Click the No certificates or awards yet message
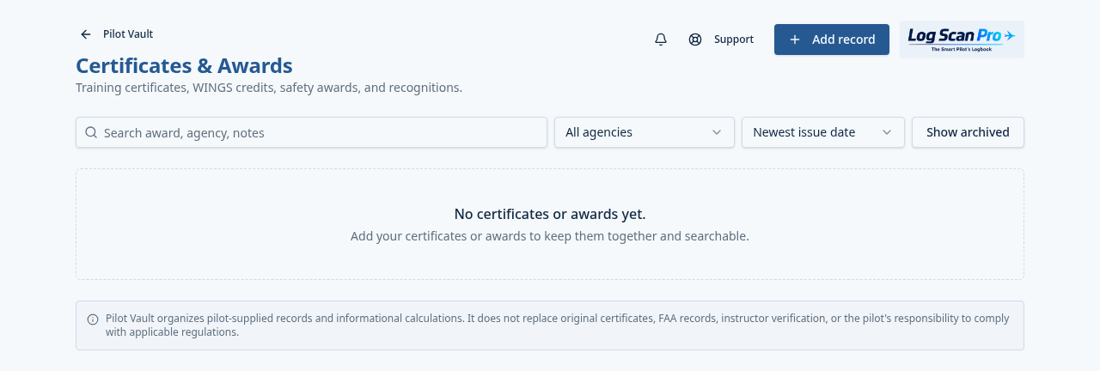The image size is (1100, 371). coord(550,214)
